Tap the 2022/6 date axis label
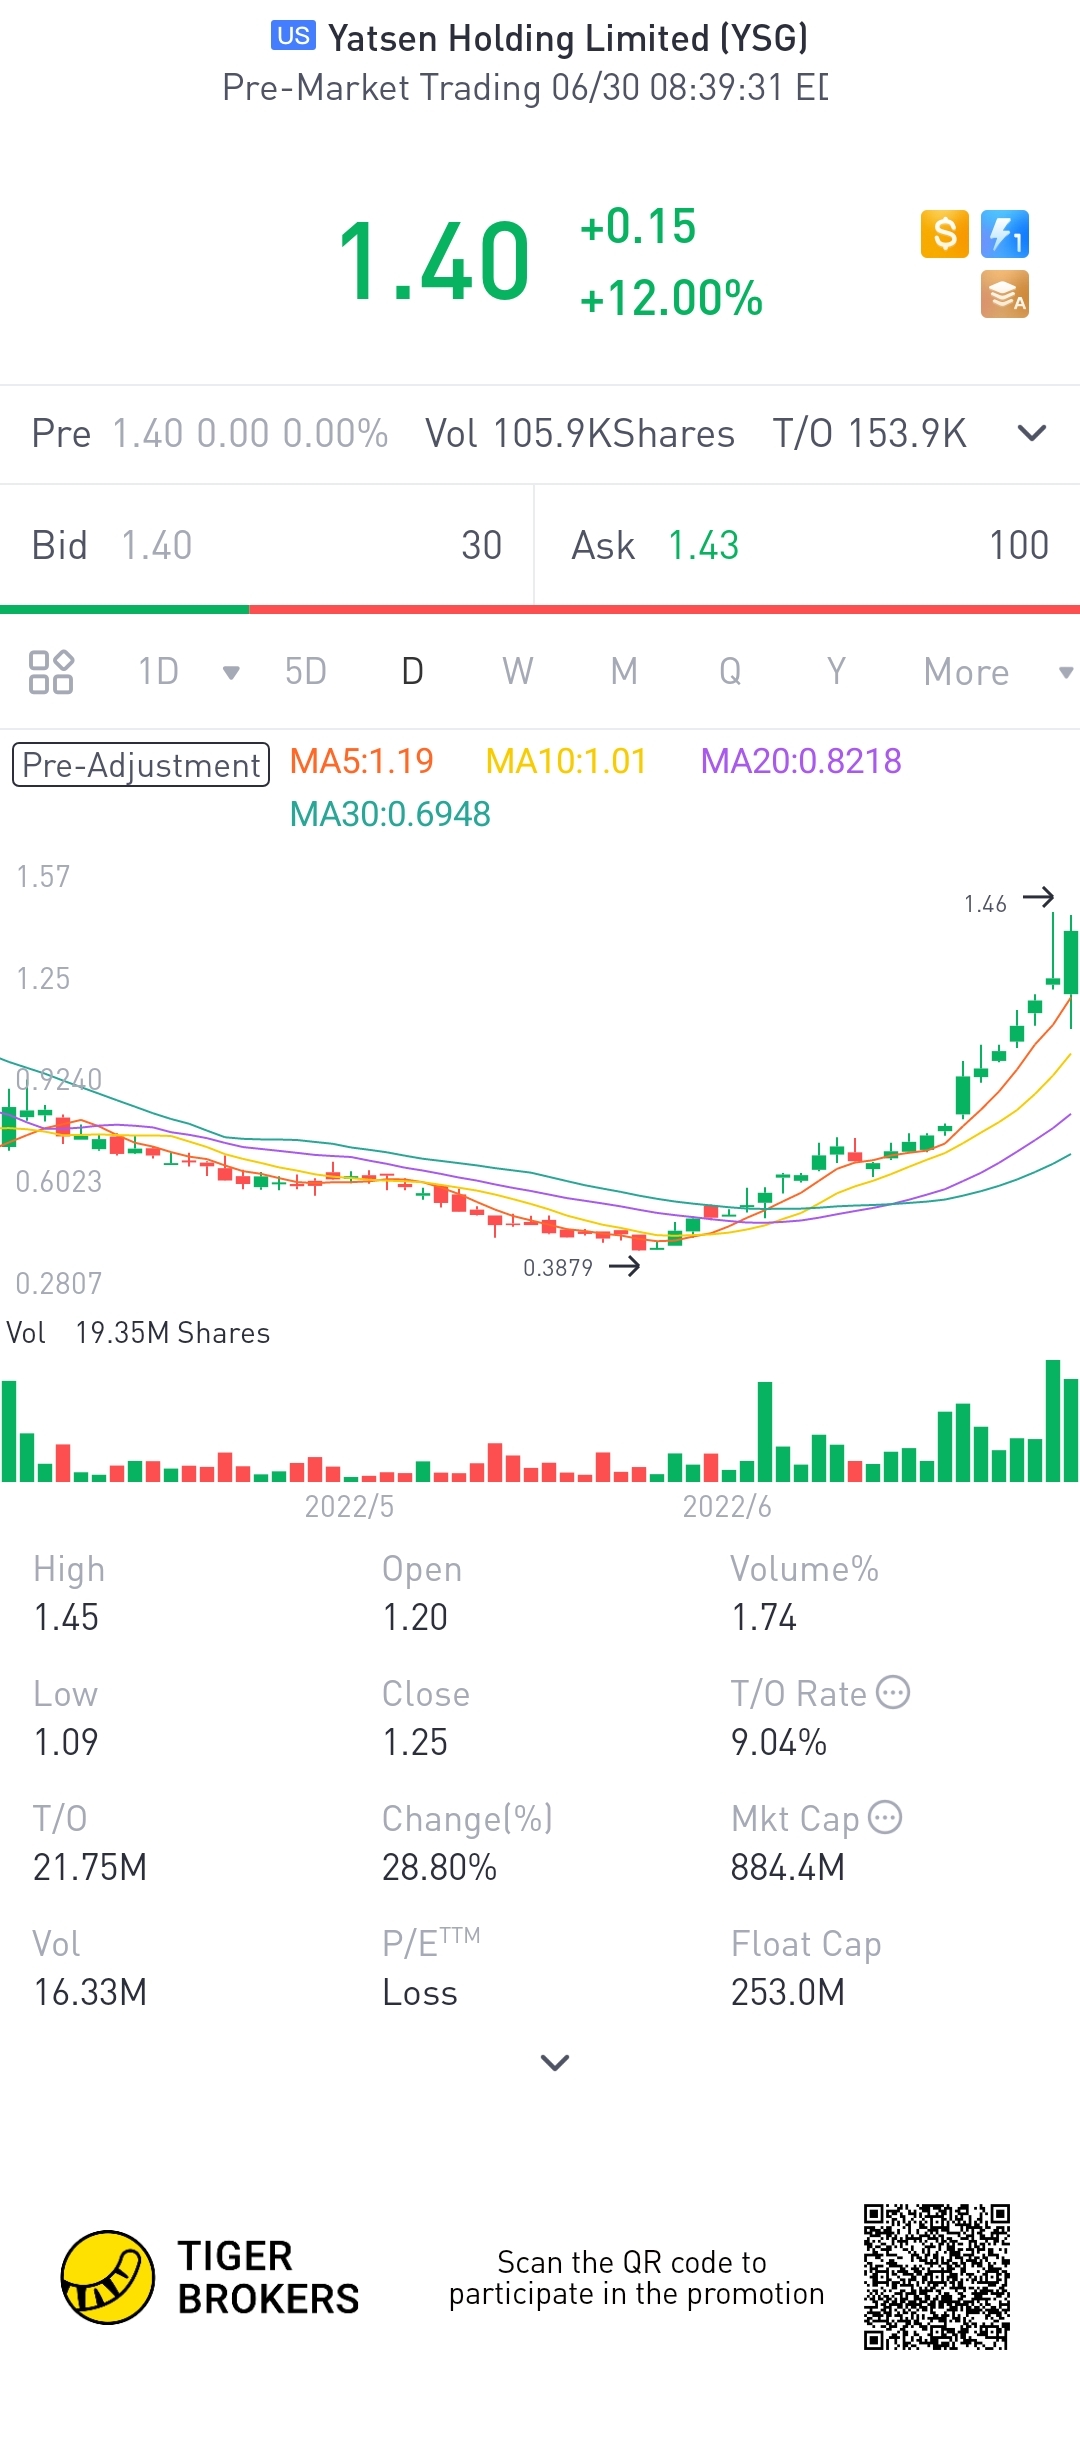Image resolution: width=1080 pixels, height=2450 pixels. pyautogui.click(x=727, y=1506)
